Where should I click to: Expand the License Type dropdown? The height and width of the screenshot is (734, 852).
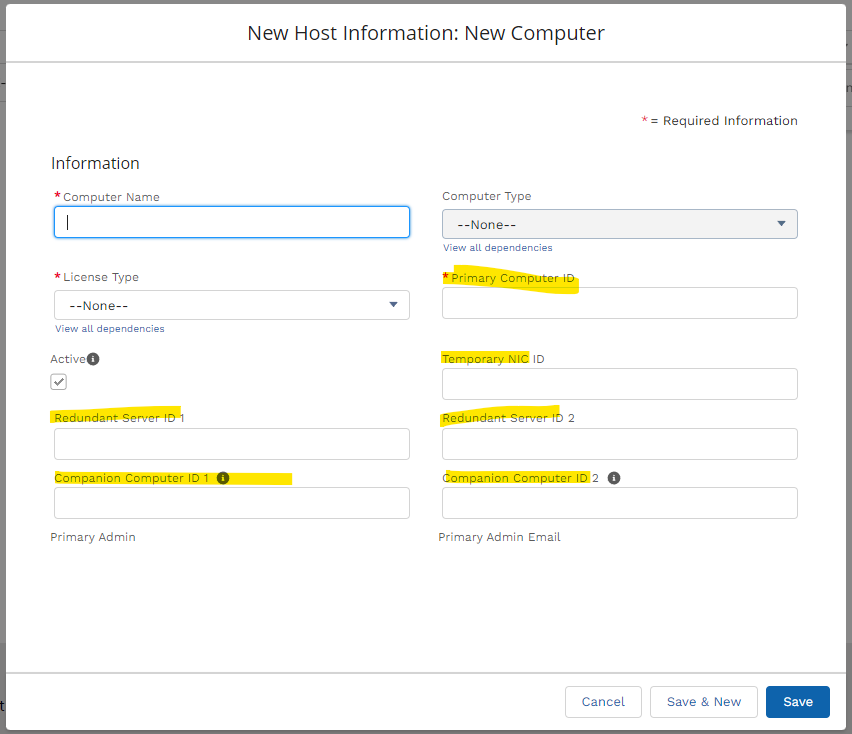231,305
